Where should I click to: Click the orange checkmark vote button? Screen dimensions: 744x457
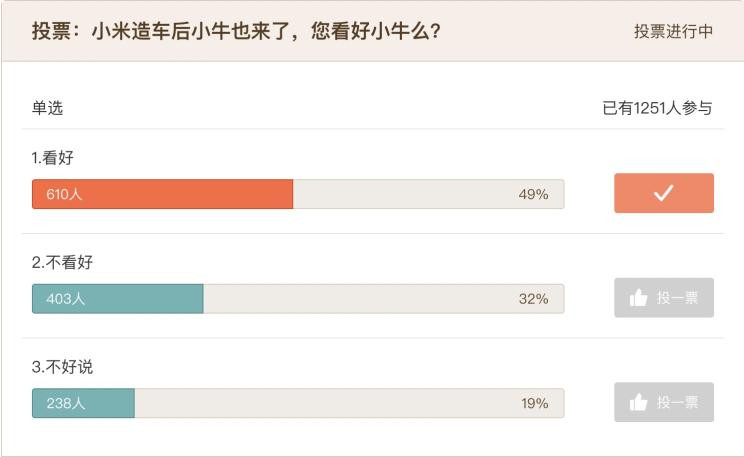[664, 193]
